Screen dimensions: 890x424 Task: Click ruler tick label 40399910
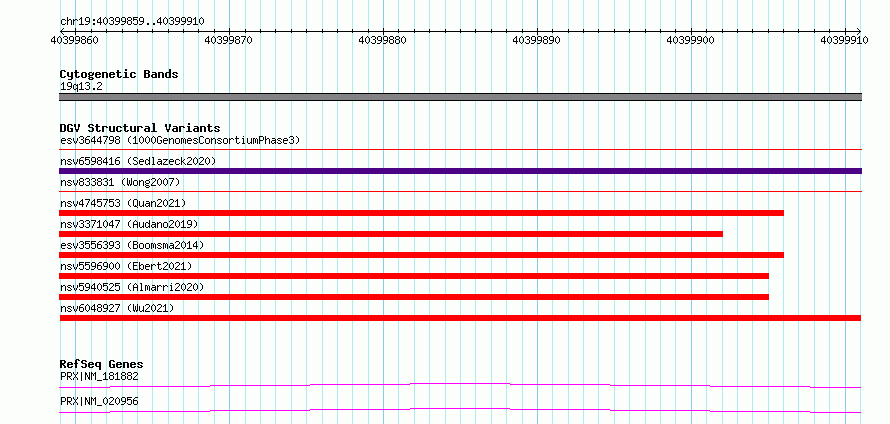click(x=844, y=40)
